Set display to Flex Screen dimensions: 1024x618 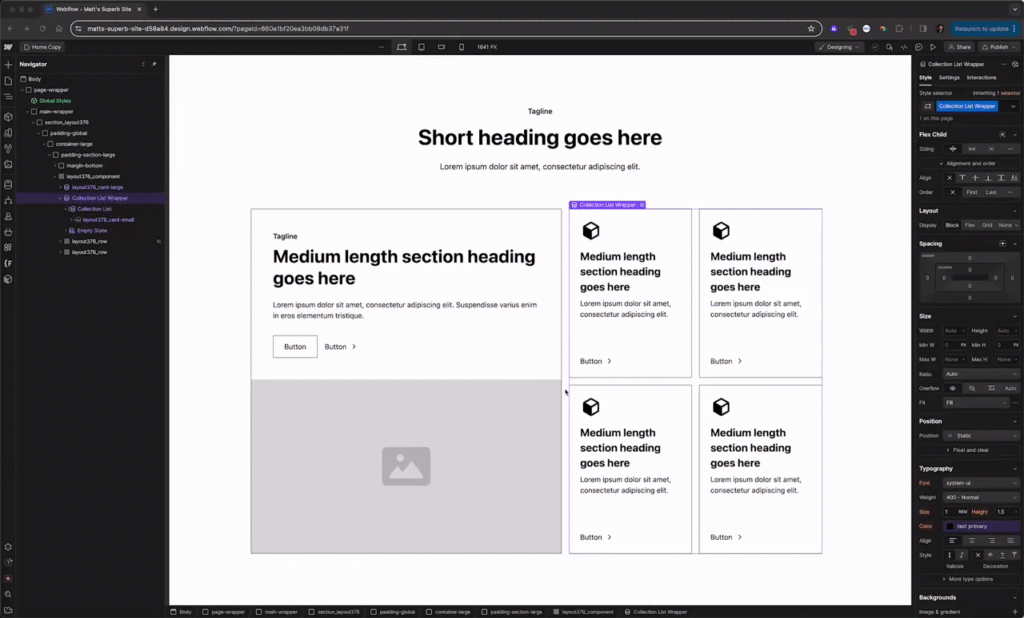click(x=970, y=225)
